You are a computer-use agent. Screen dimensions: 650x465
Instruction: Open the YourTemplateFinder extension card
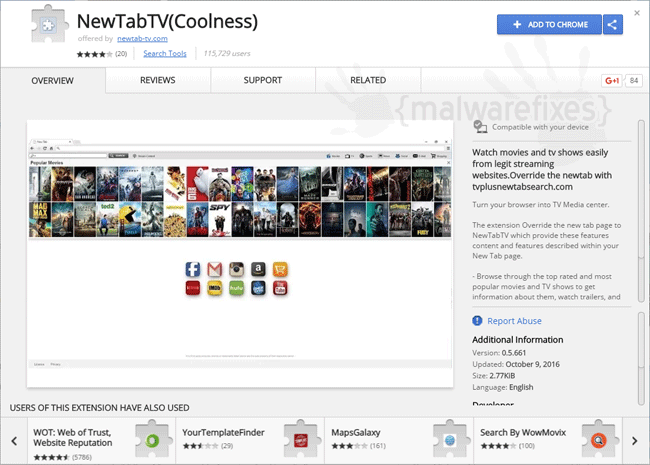tap(250, 441)
